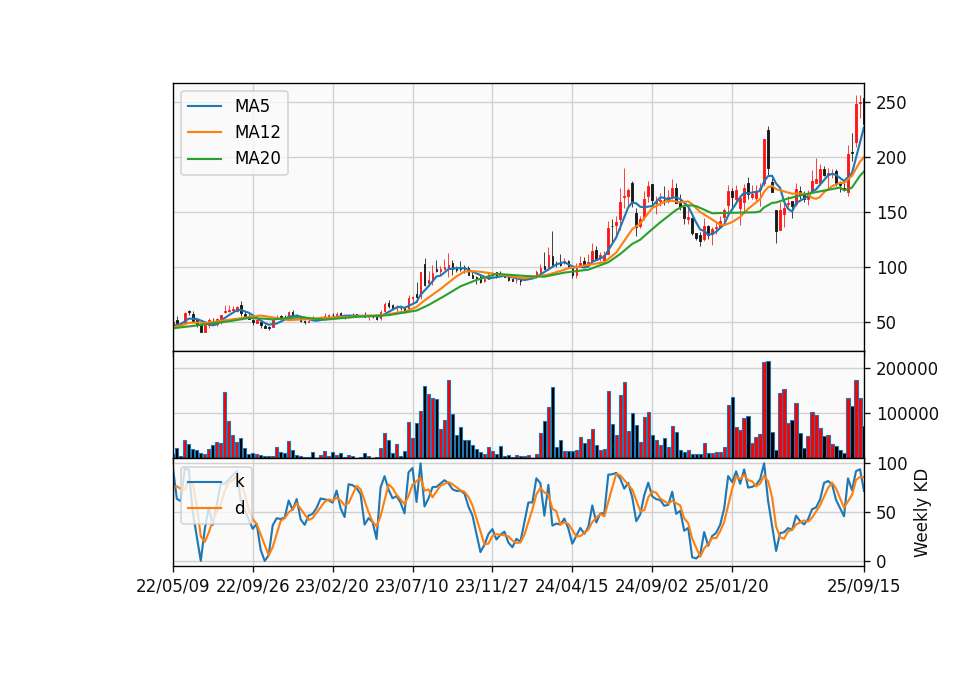Click the d legend label
The height and width of the screenshot is (690, 960).
[239, 508]
